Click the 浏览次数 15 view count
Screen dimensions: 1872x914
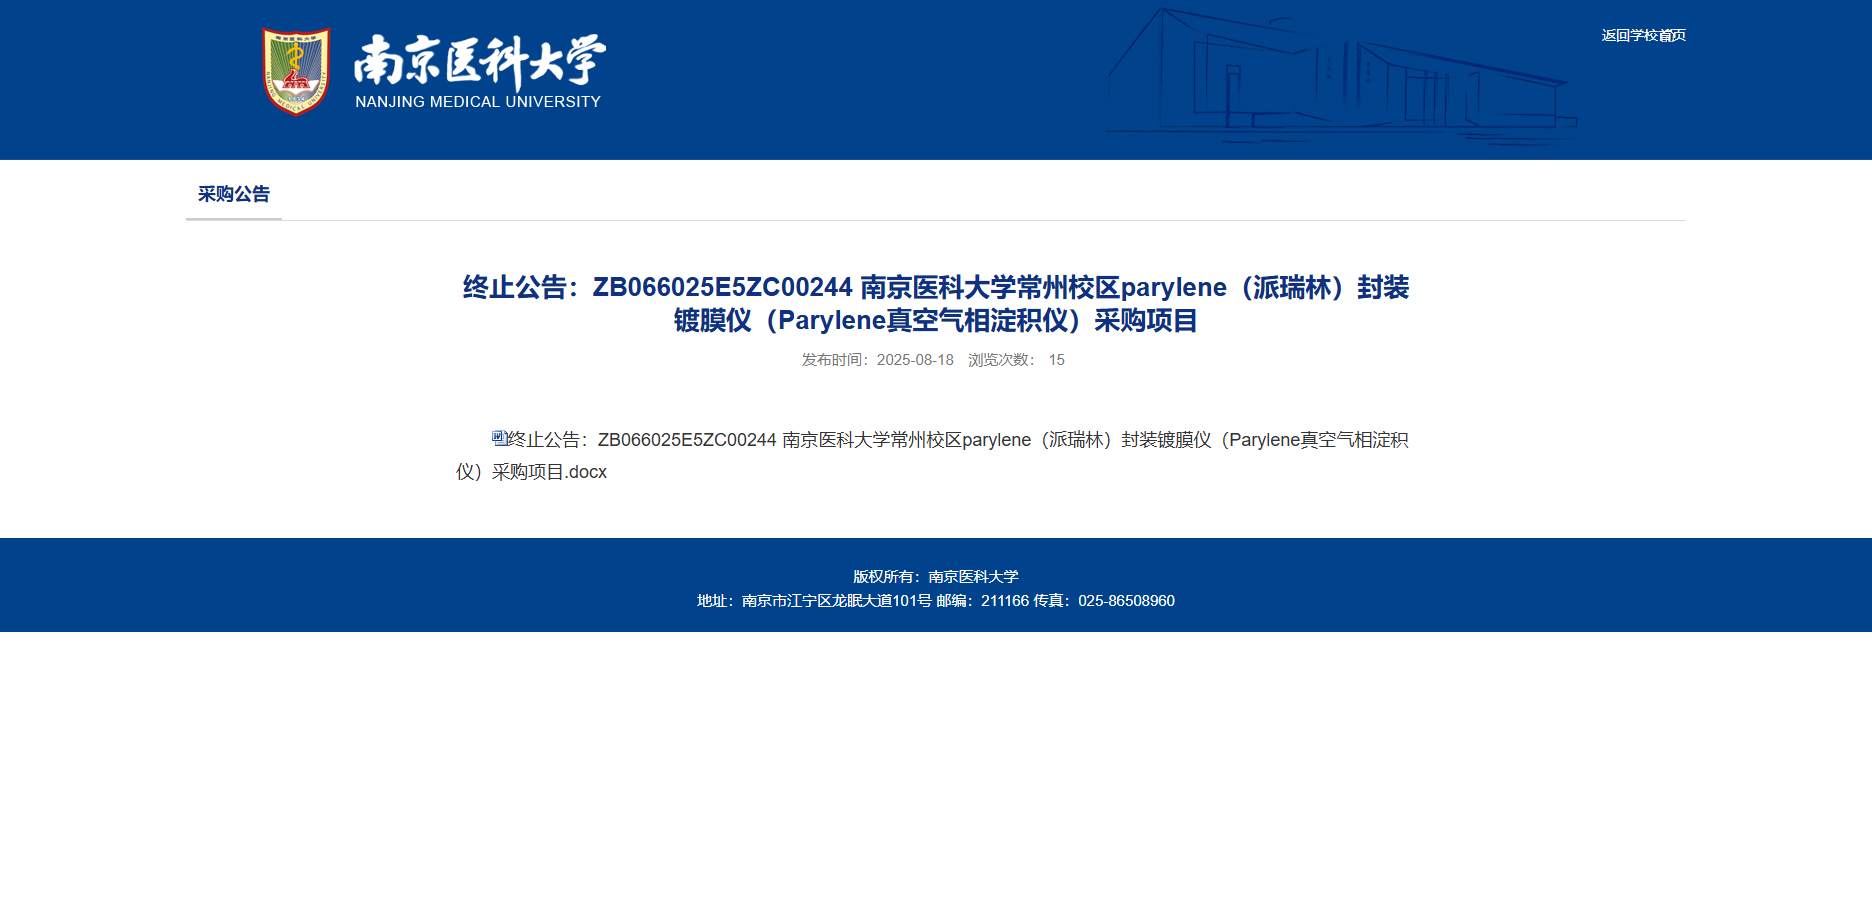point(1016,360)
